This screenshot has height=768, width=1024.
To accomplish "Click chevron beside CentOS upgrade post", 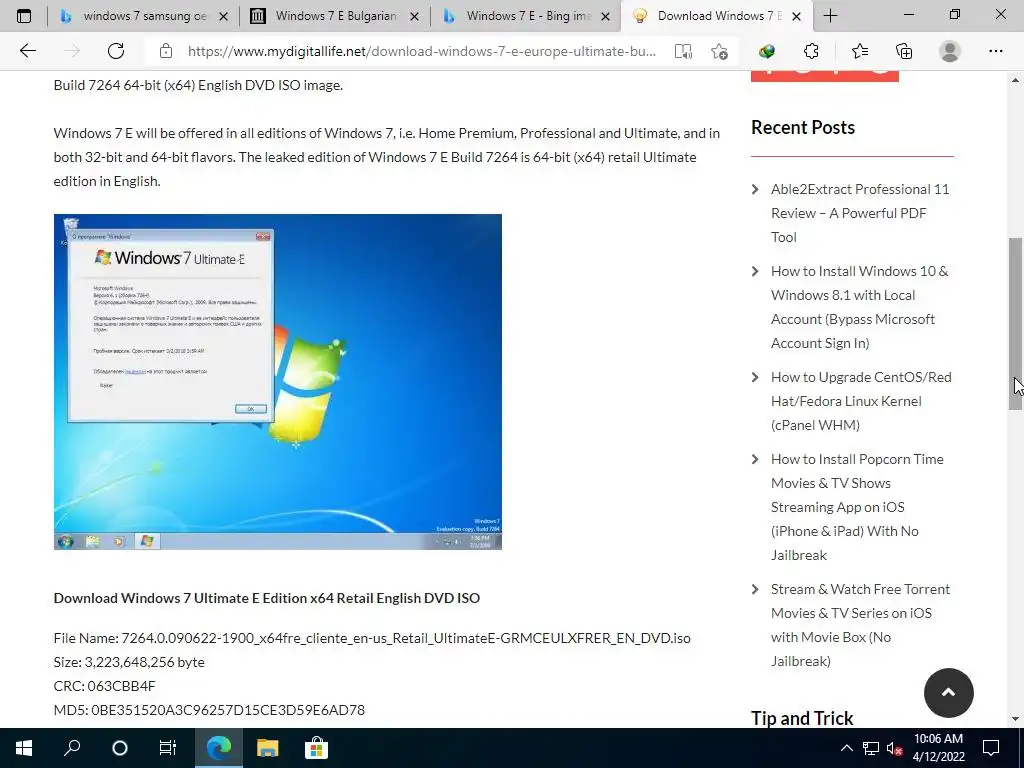I will click(756, 377).
